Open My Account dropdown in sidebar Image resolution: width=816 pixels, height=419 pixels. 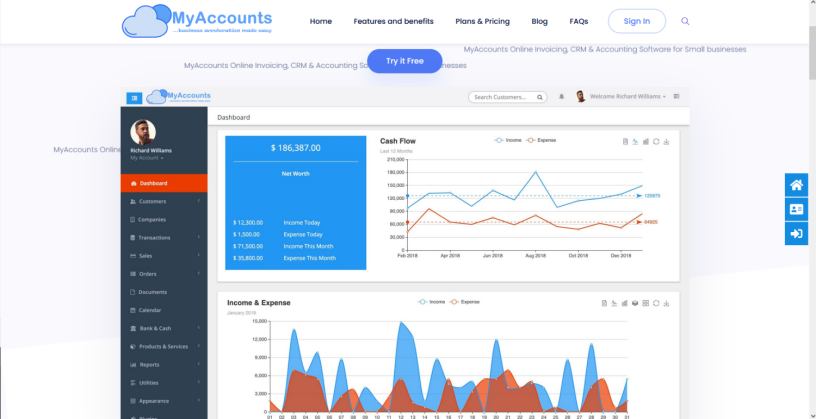click(x=147, y=158)
